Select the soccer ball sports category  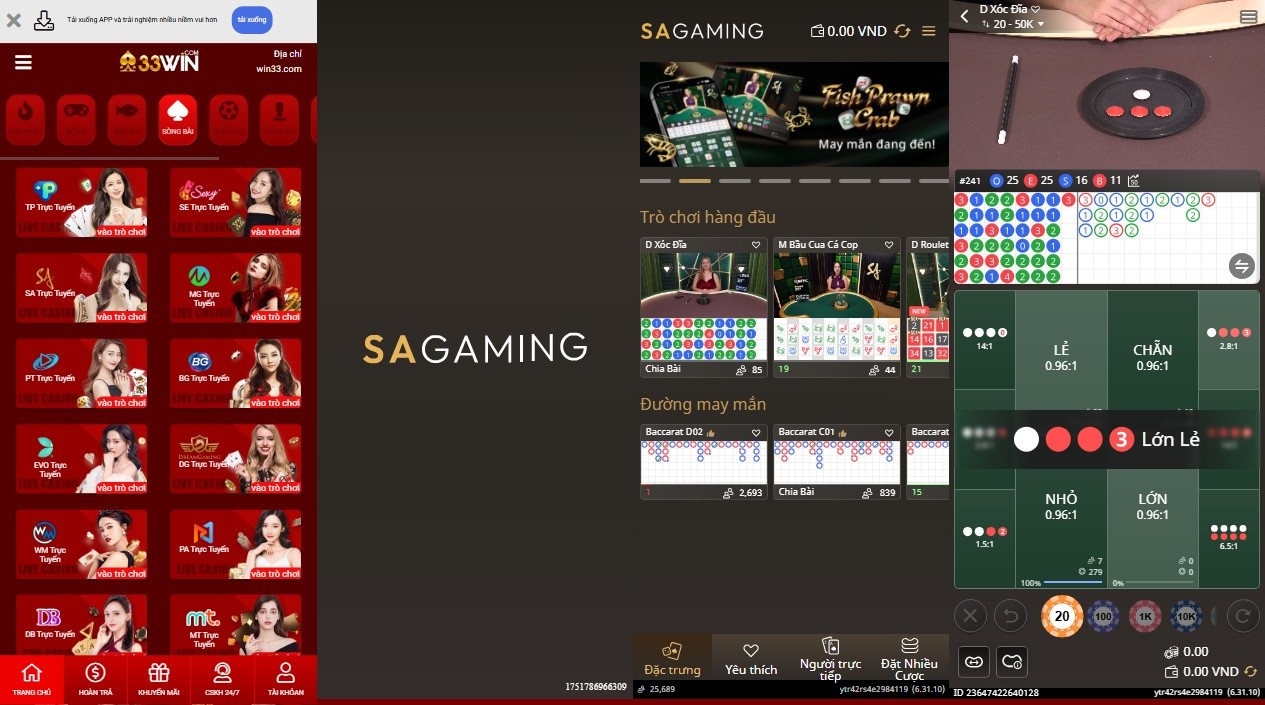pyautogui.click(x=228, y=119)
